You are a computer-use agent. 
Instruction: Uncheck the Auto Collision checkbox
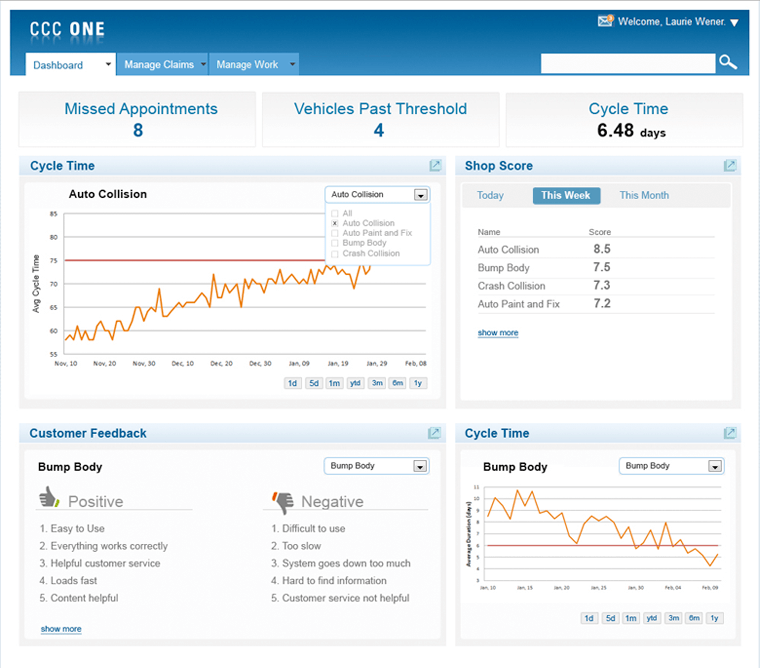(334, 223)
